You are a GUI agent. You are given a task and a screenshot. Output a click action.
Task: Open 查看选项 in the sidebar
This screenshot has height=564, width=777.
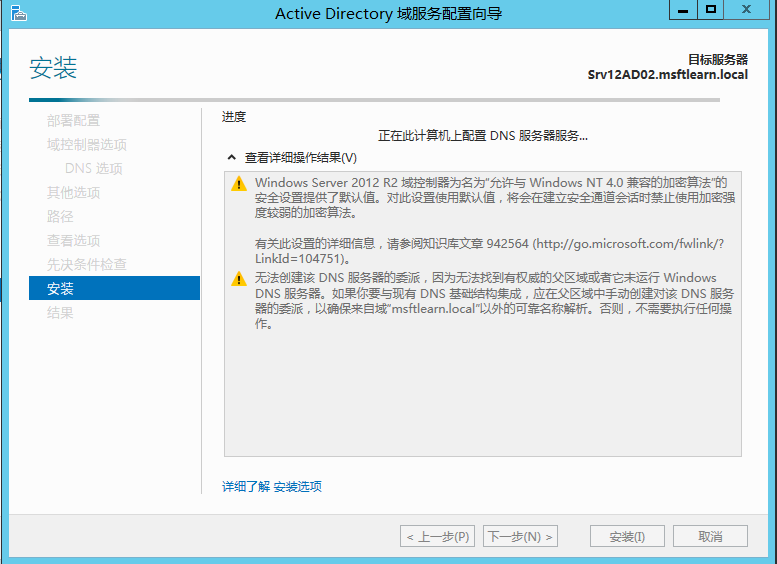(x=73, y=240)
